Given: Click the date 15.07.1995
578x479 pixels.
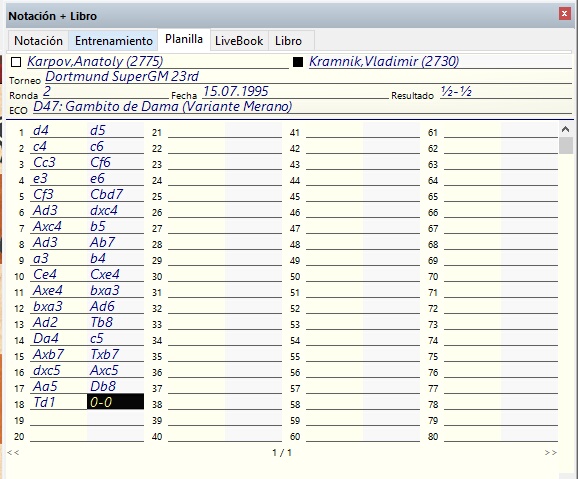Looking at the screenshot, I should 236,91.
